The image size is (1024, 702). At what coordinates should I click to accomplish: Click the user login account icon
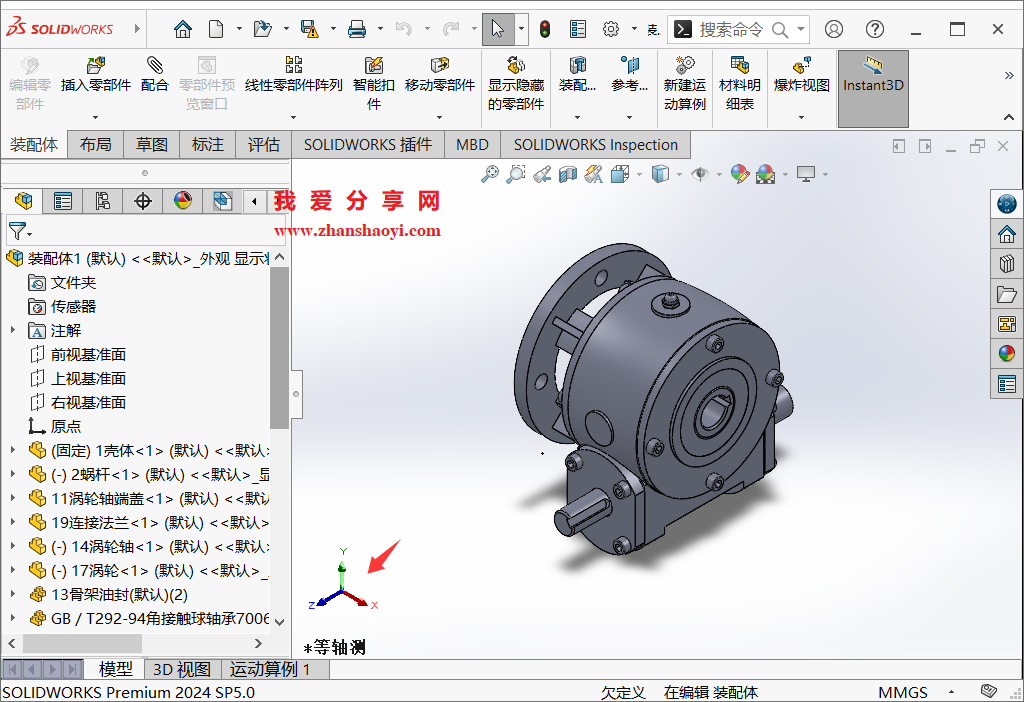click(x=834, y=29)
